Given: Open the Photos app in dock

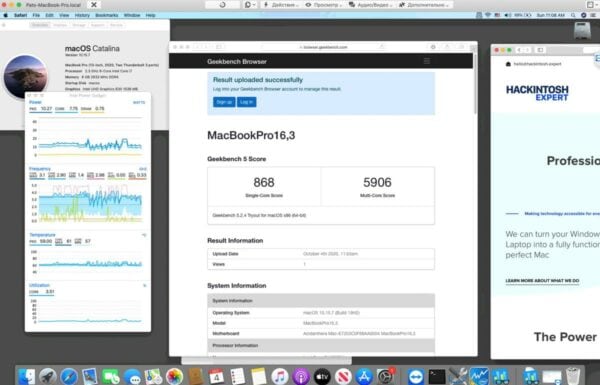Looking at the screenshot, I should [174, 377].
